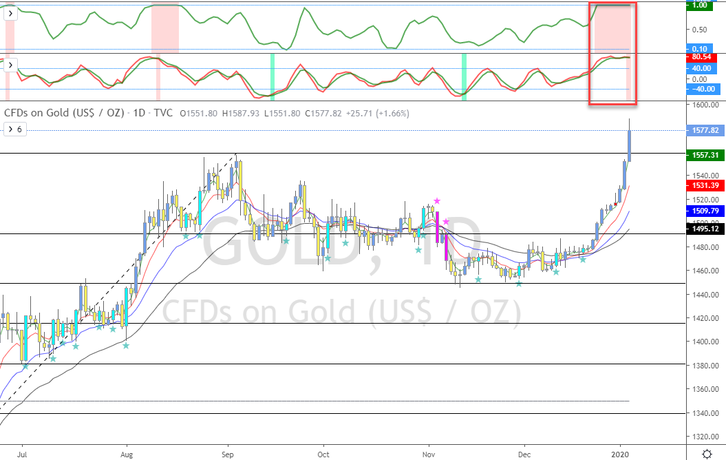Click the O1551.80 open value
The width and height of the screenshot is (726, 460).
coord(199,113)
